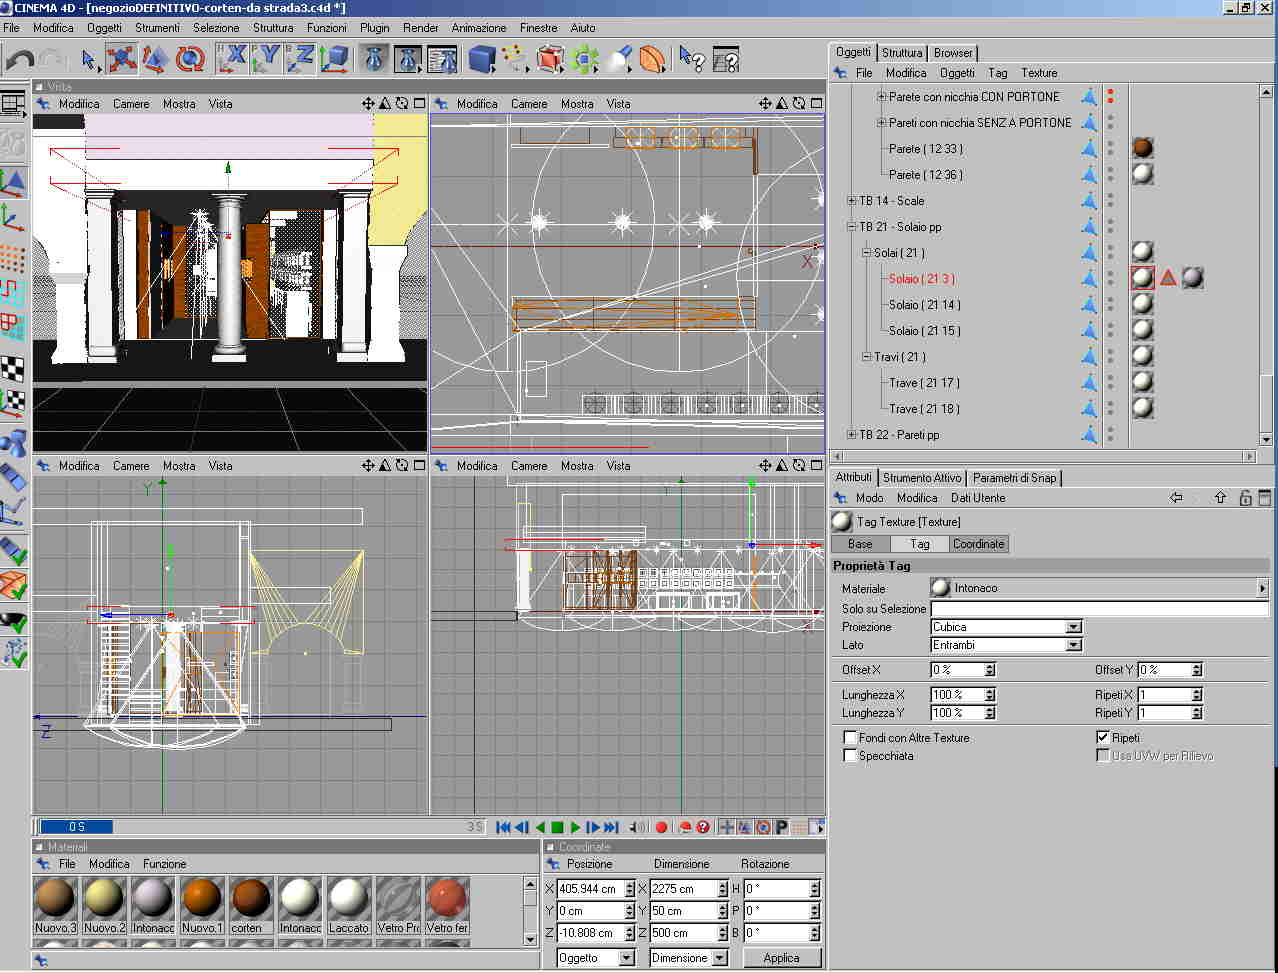1278x973 pixels.
Task: Uncheck the Ripeti checkbox
Action: (x=1103, y=738)
